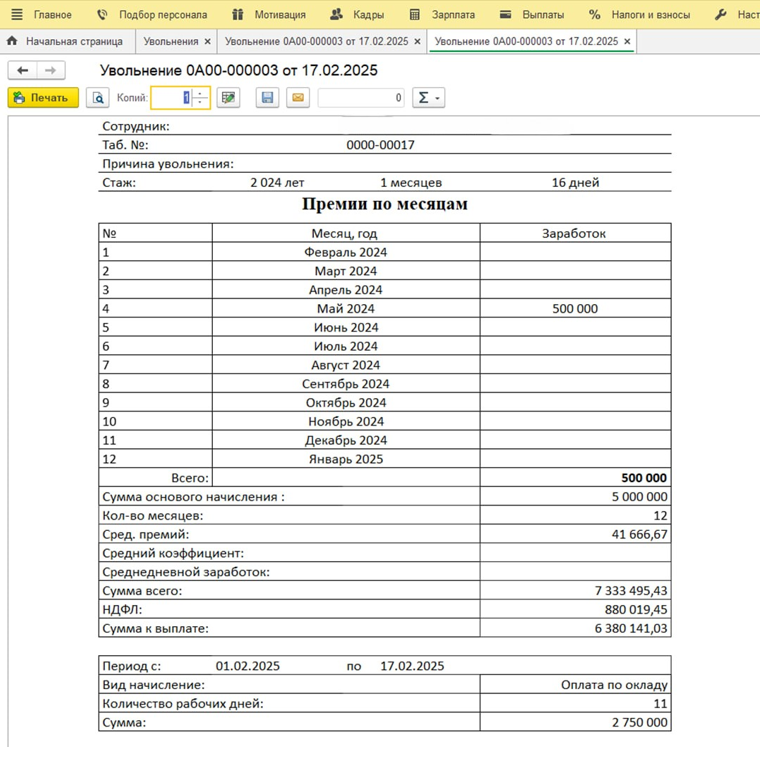760x761 pixels.
Task: Open the Мотивация section
Action: [x=280, y=15]
